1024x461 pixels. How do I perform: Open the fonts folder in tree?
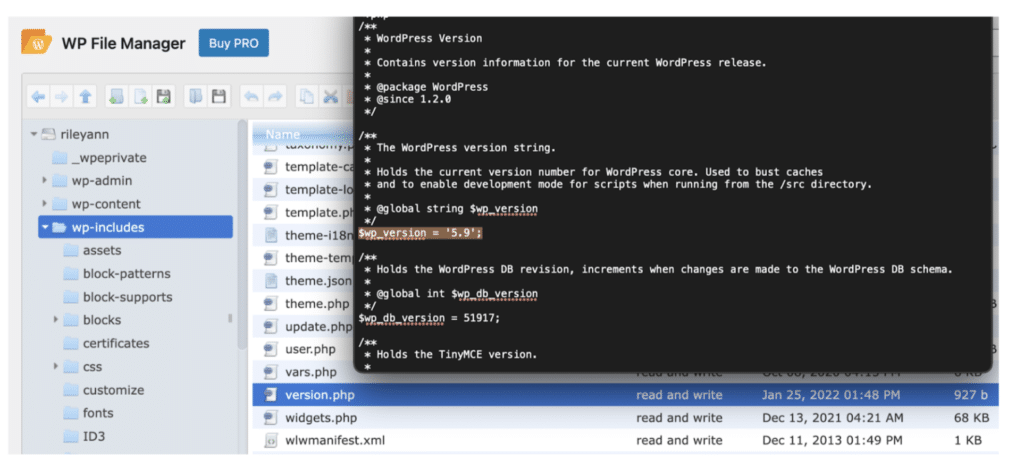click(98, 413)
